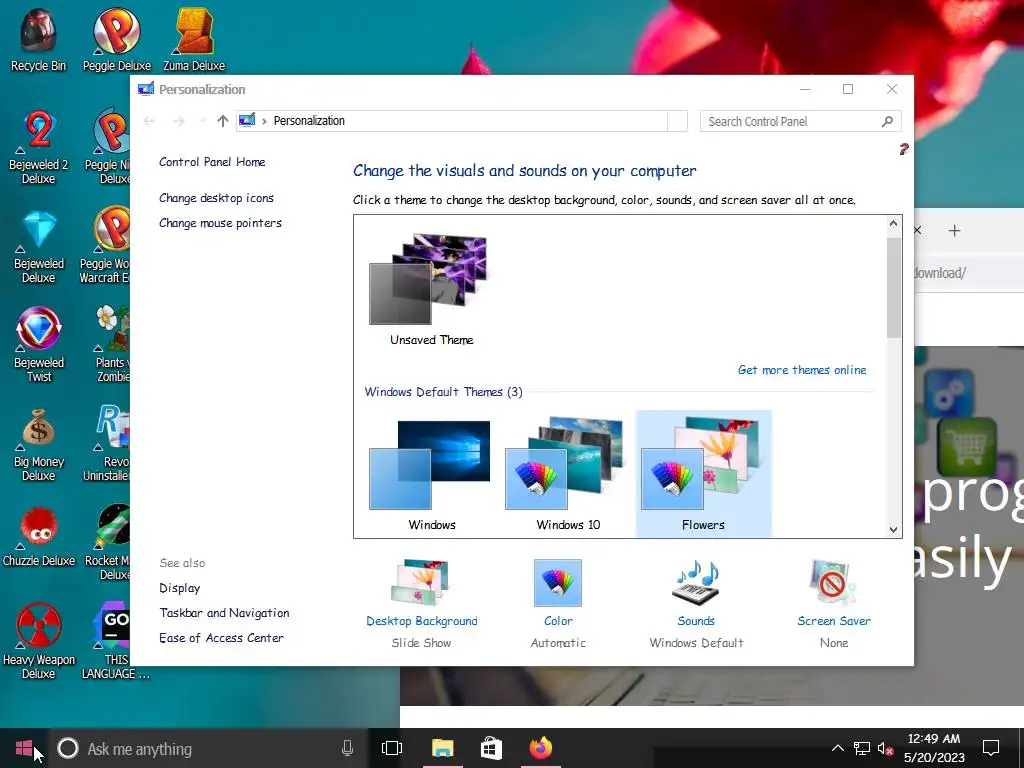Screen dimensions: 1024x768
Task: Click the Windows Default Themes (3) heading
Action: tap(443, 392)
